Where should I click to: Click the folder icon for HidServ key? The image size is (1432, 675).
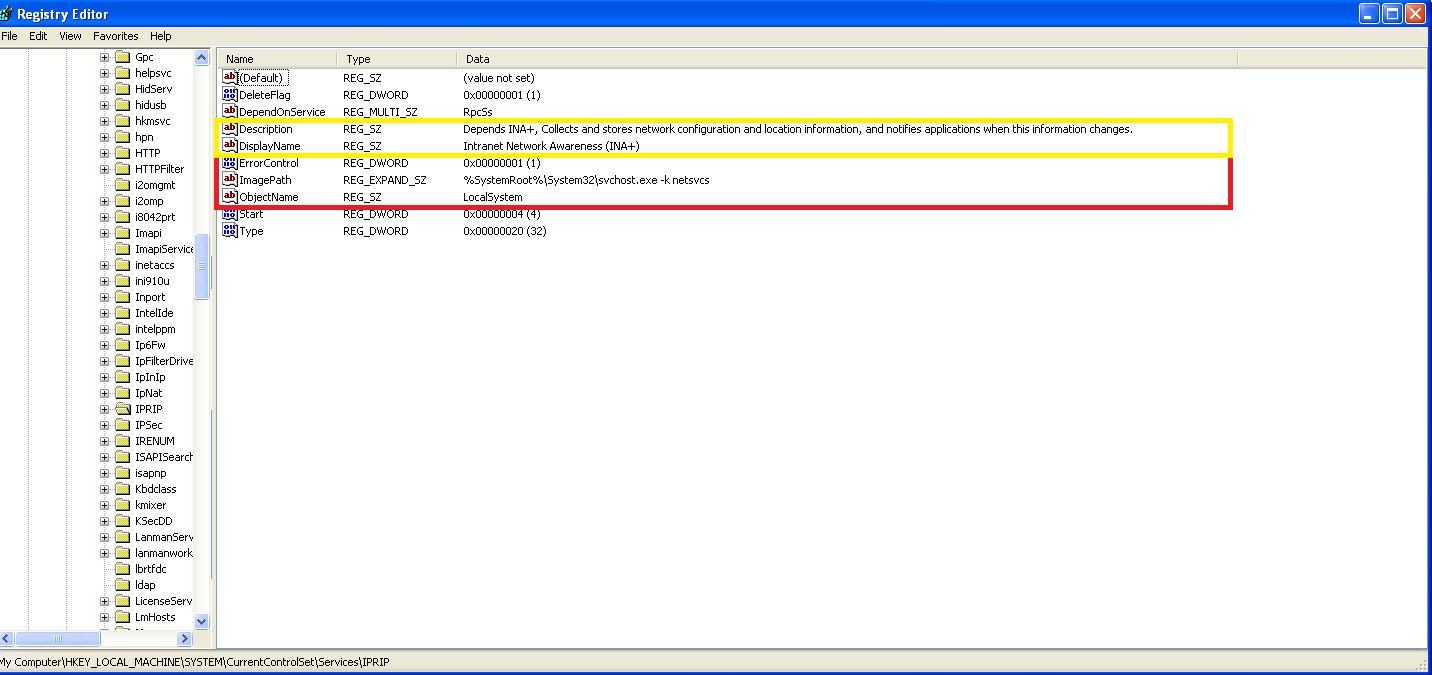(x=123, y=89)
